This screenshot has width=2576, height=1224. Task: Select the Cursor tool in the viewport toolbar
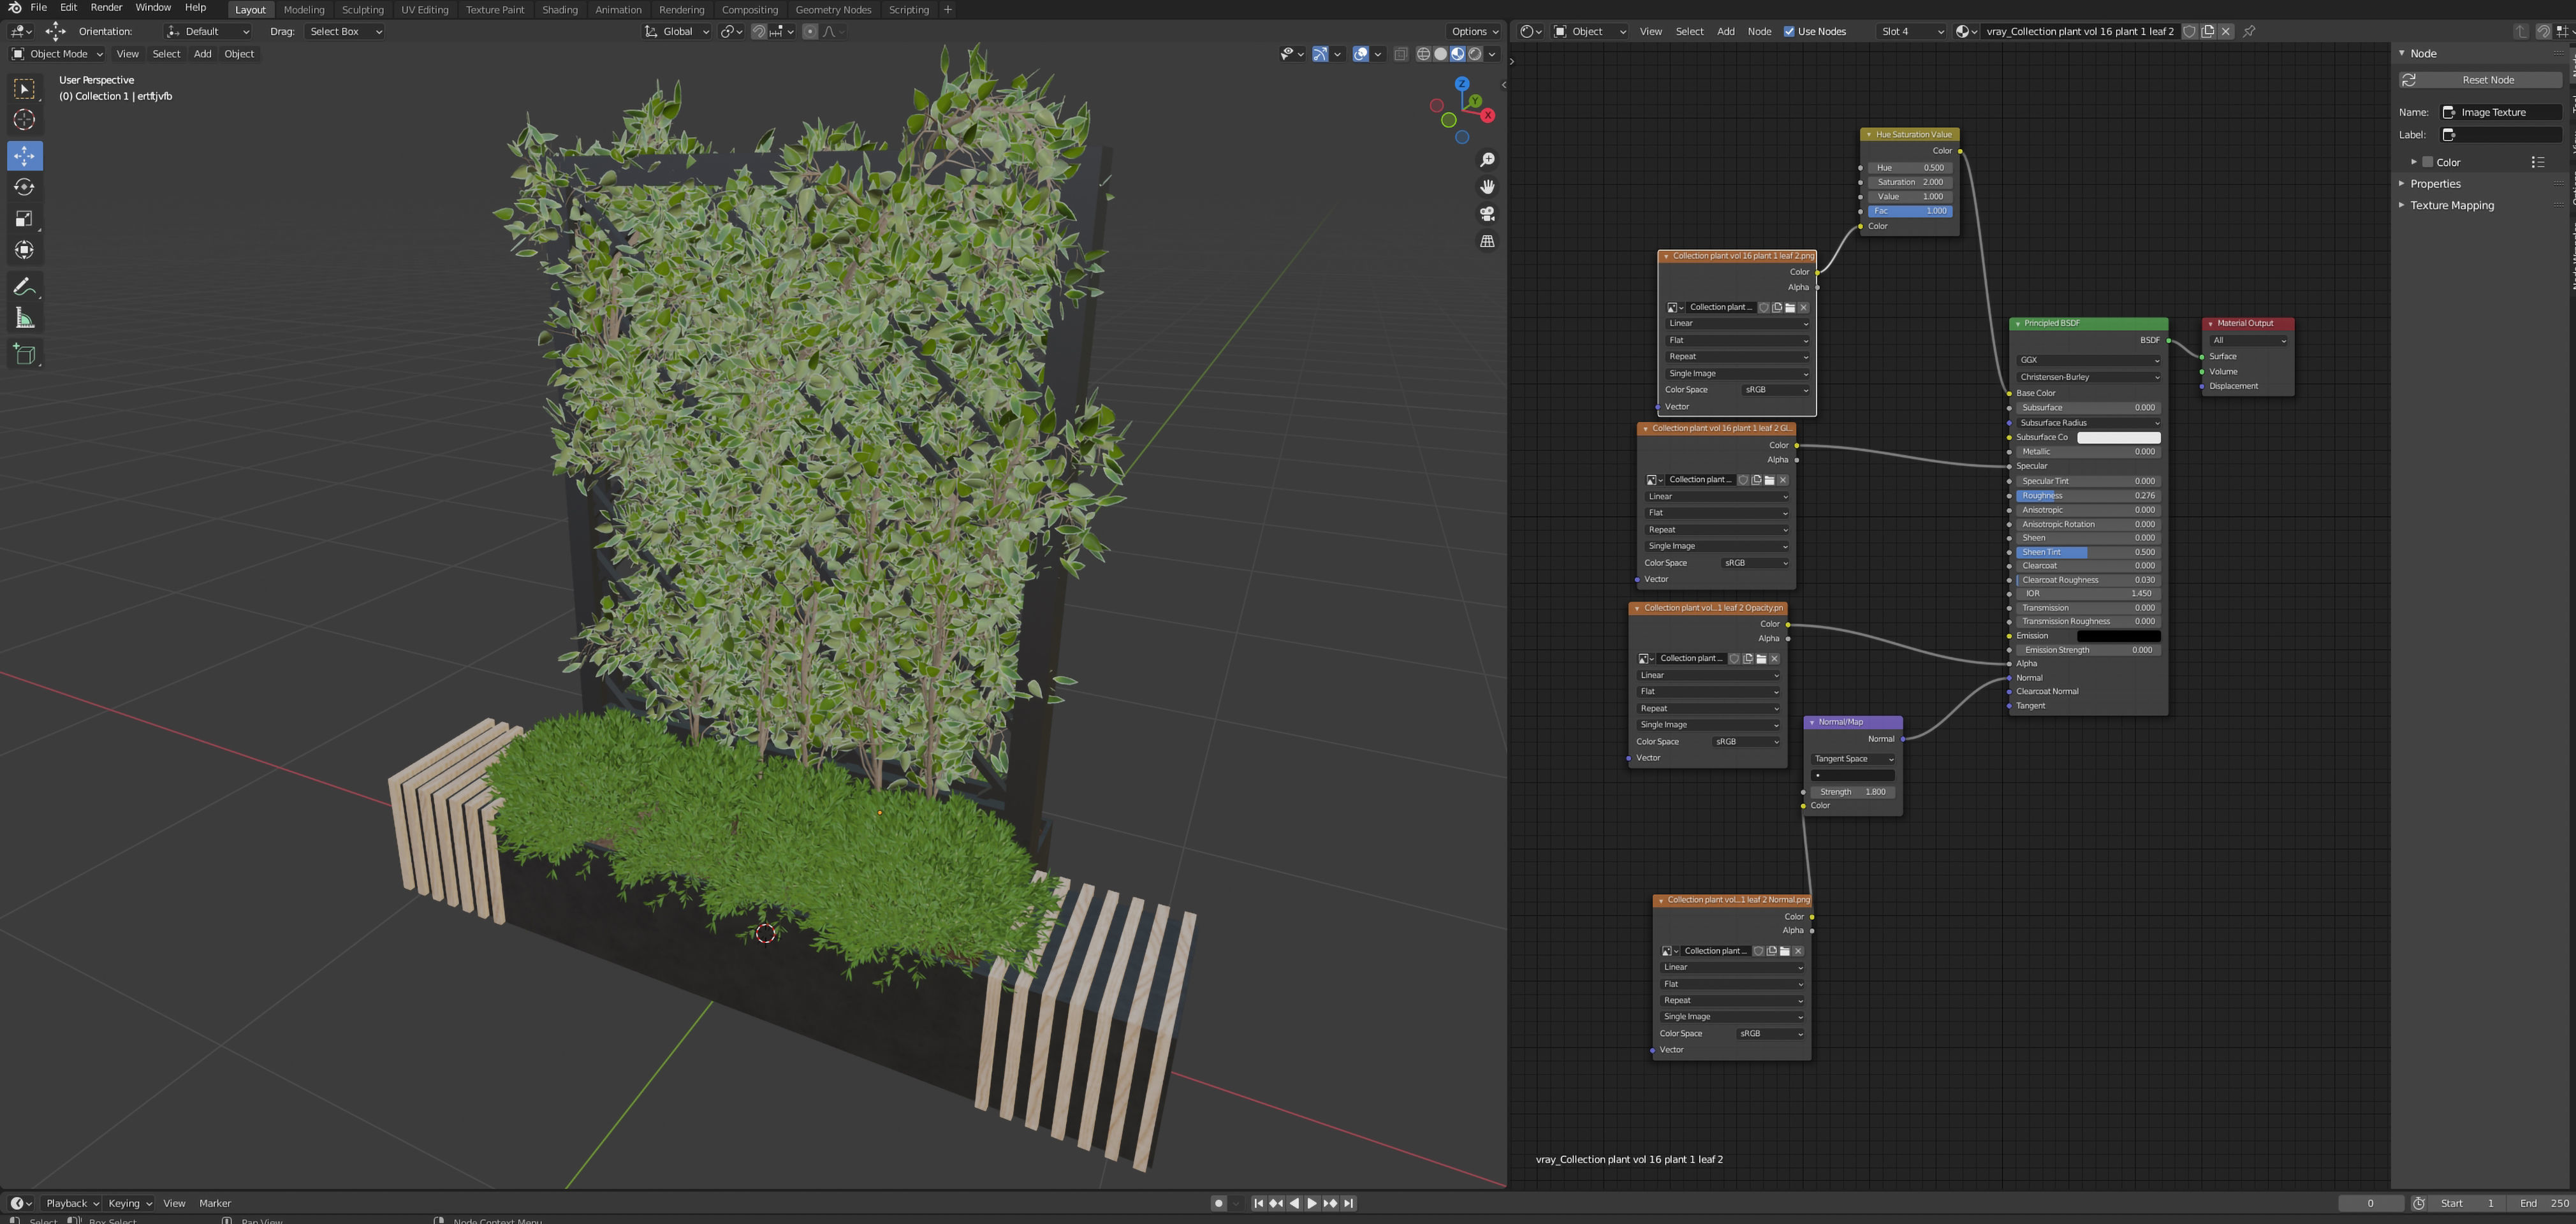24,120
